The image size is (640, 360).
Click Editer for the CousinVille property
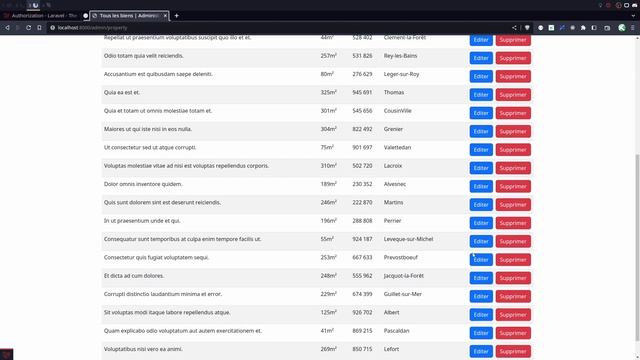pos(481,113)
